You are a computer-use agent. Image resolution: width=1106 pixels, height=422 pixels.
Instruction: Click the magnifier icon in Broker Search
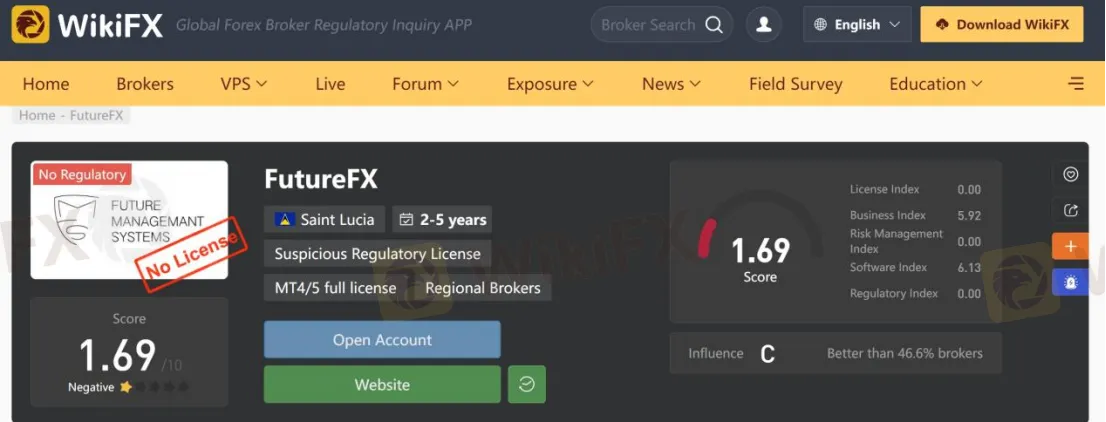[714, 25]
